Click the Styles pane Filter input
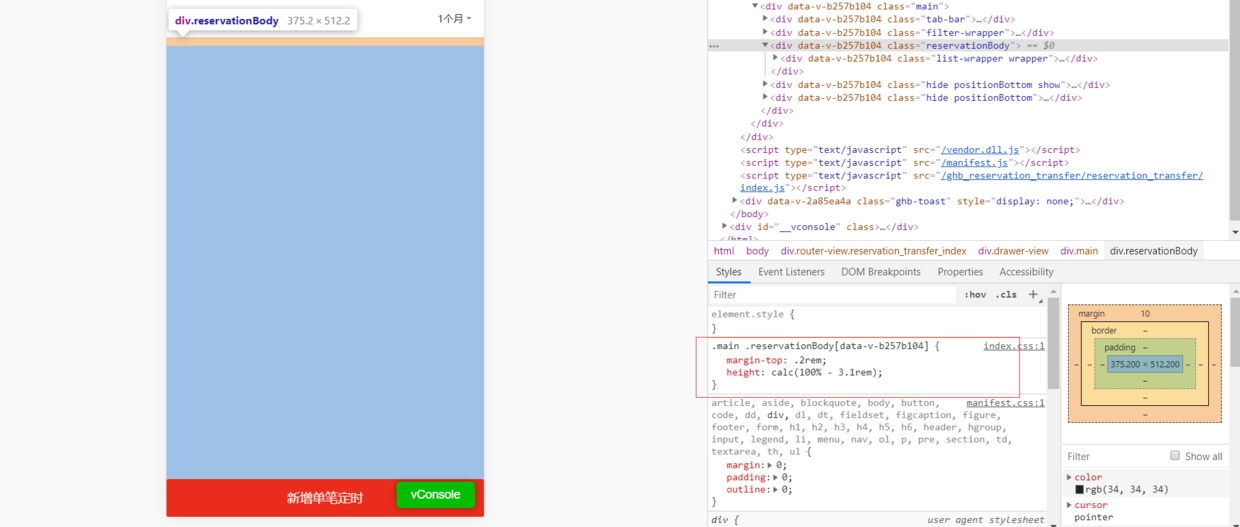 [x=833, y=295]
